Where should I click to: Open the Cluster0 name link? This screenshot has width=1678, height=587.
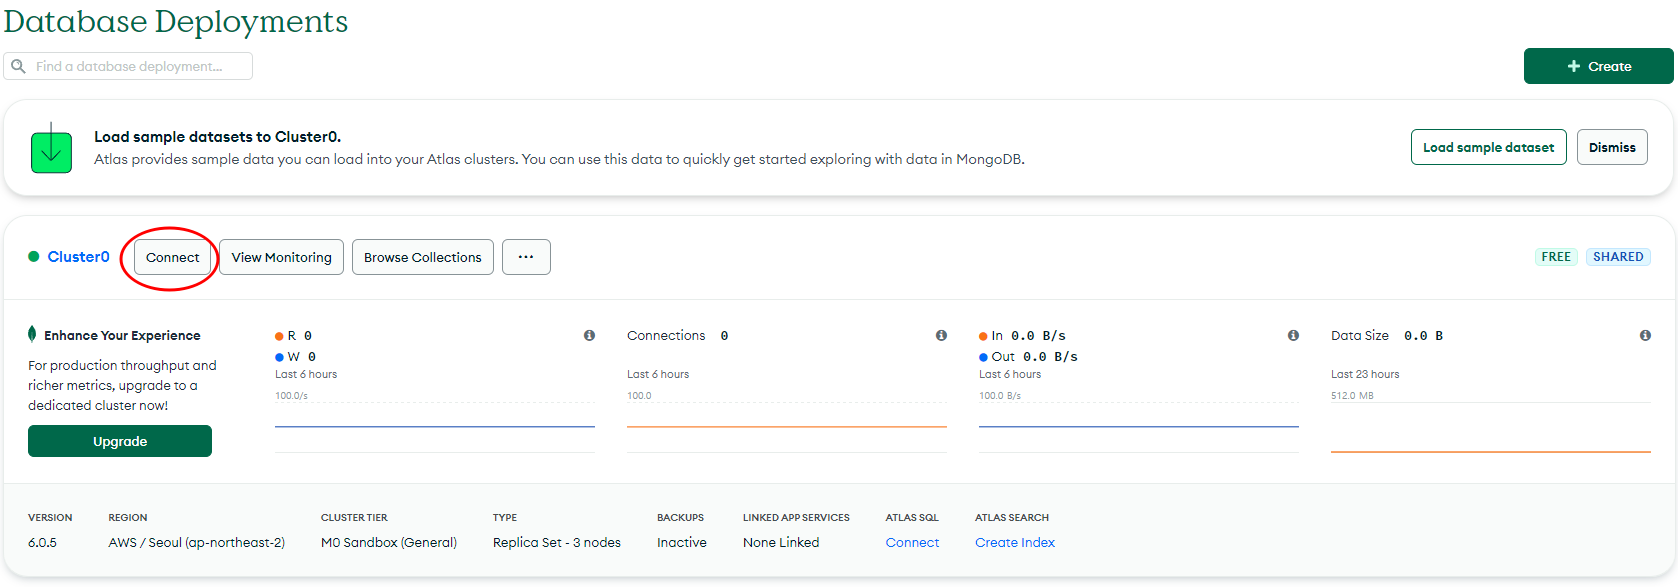(x=79, y=257)
